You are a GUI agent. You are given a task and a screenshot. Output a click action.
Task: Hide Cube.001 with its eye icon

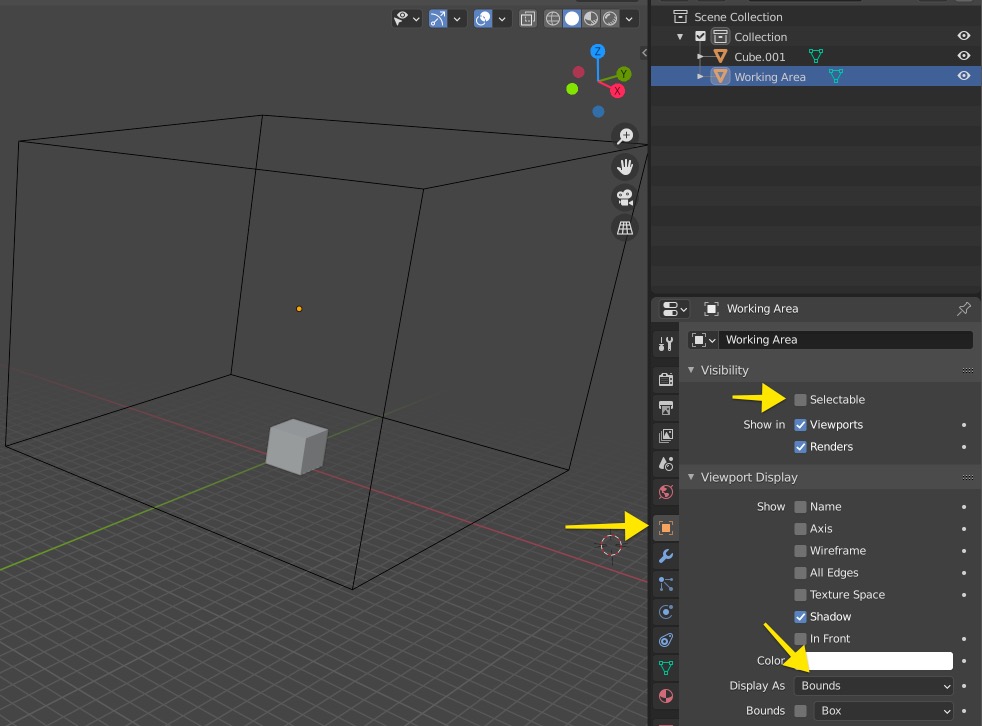(964, 56)
